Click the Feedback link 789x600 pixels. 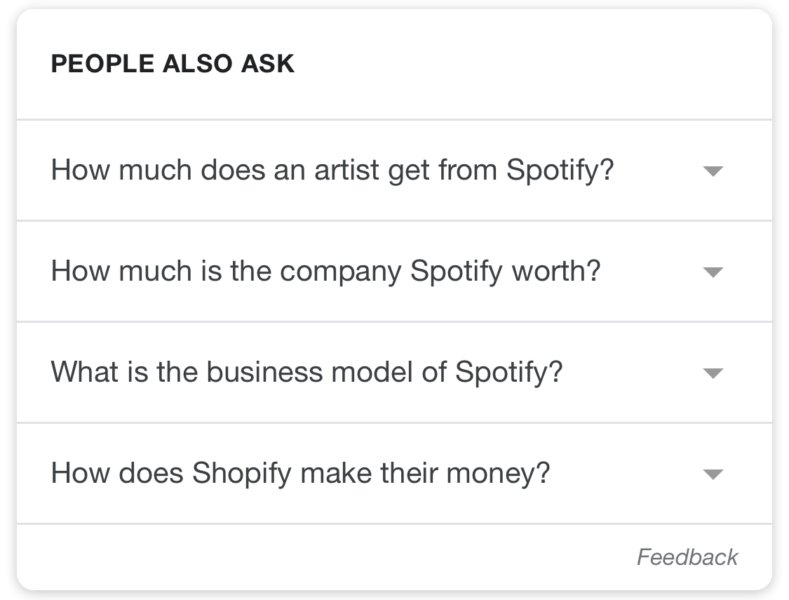(687, 557)
